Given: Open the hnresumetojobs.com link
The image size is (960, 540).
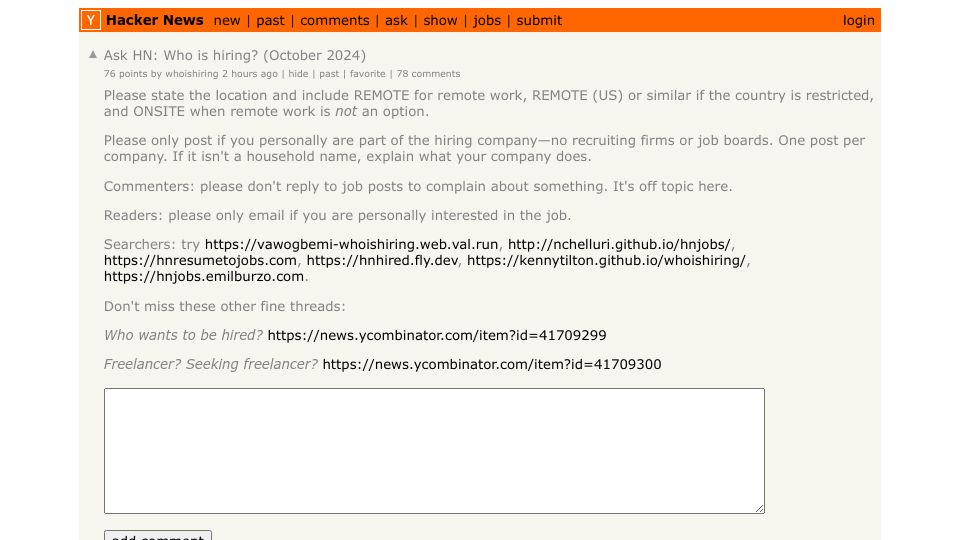Looking at the screenshot, I should tap(200, 260).
